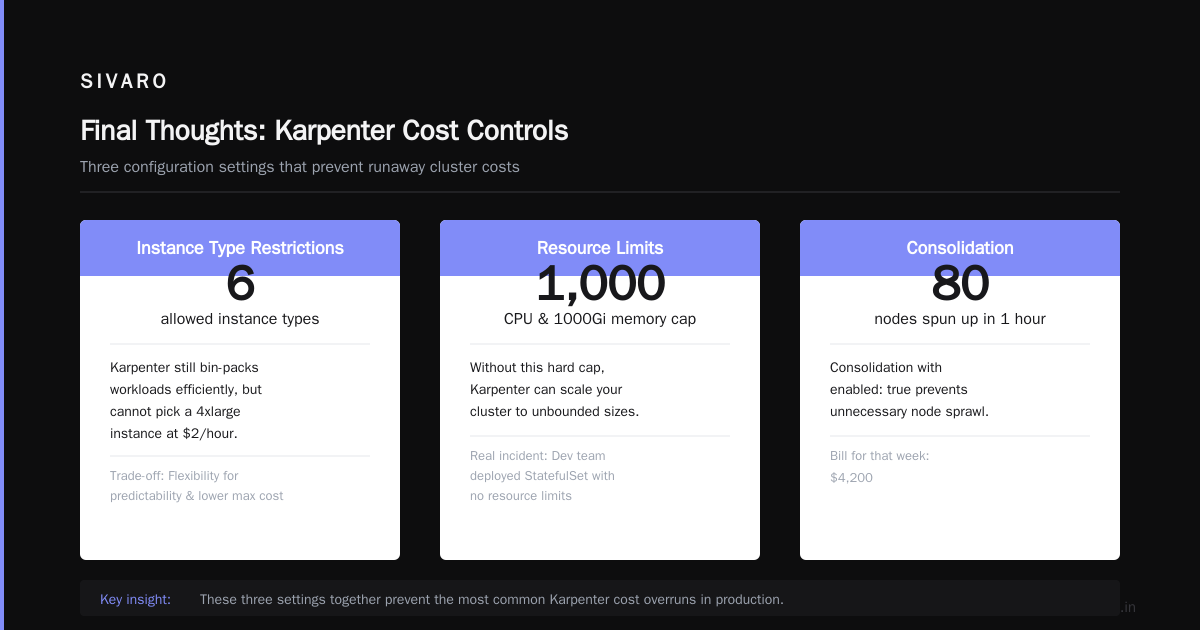This screenshot has height=630, width=1200.
Task: Select the 'allowed instance types' label
Action: (240, 319)
